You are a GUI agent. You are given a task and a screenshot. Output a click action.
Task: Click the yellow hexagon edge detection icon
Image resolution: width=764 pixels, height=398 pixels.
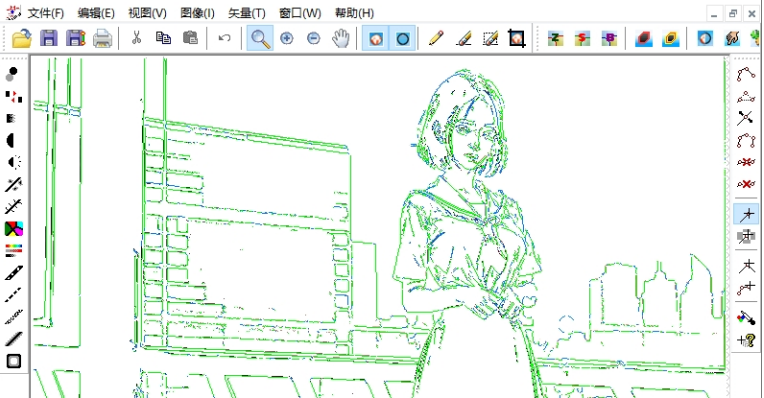tap(670, 38)
